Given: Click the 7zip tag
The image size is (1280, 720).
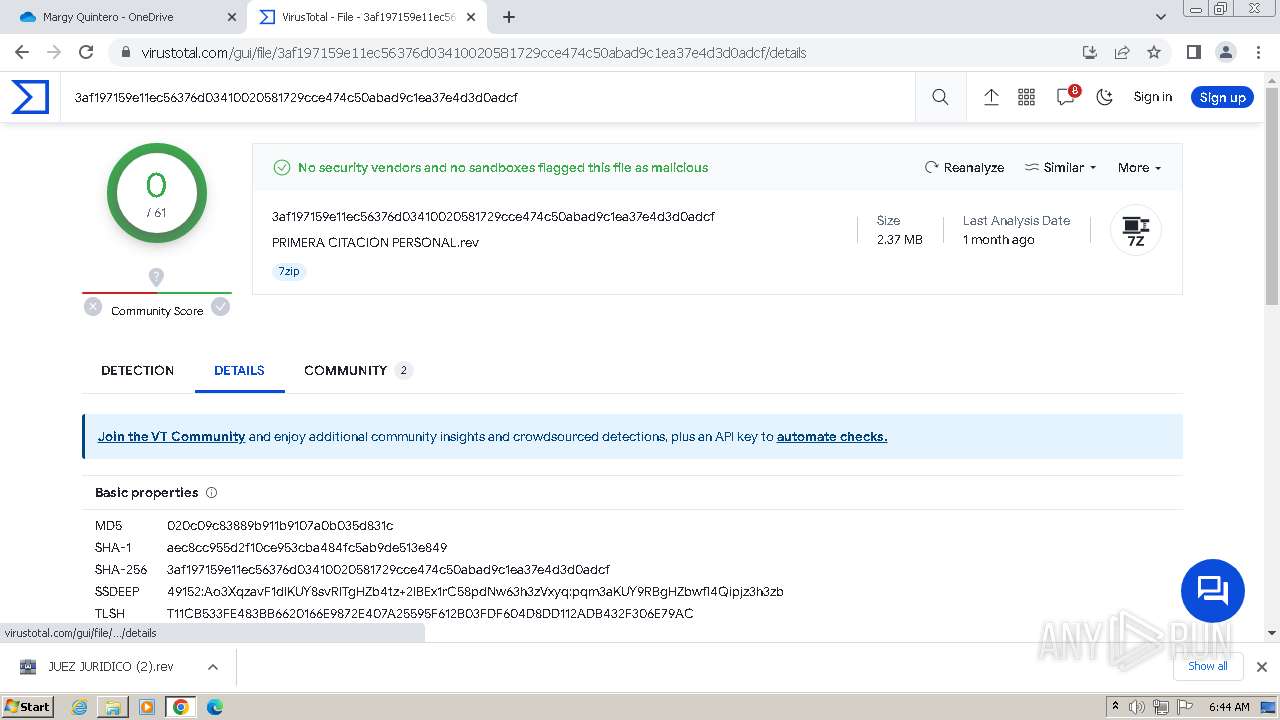Looking at the screenshot, I should tap(289, 271).
